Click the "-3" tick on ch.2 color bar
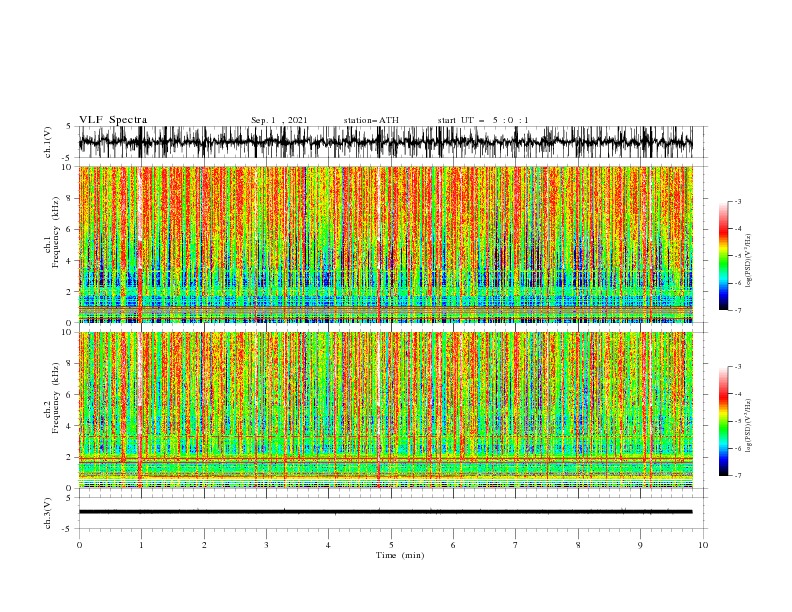The width and height of the screenshot is (792, 612). pyautogui.click(x=737, y=367)
